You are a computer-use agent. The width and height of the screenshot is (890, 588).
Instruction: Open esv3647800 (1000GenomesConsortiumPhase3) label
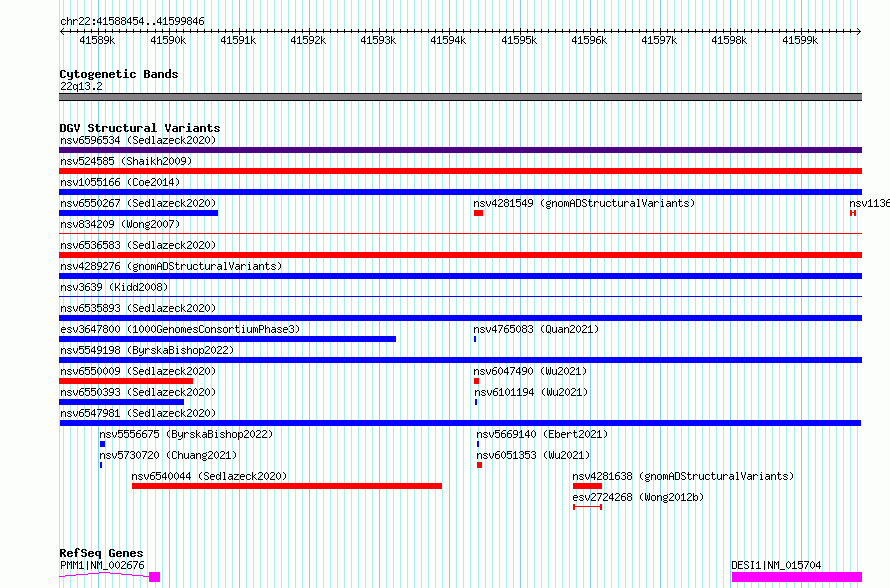(180, 329)
